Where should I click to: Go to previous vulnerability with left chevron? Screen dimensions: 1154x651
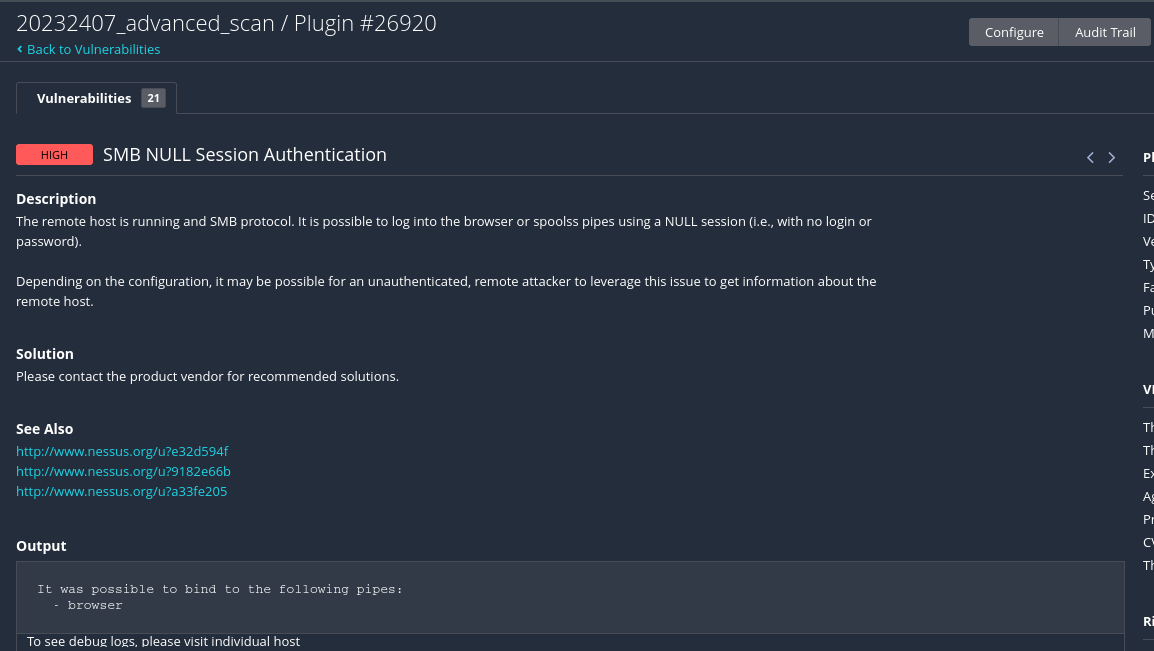pyautogui.click(x=1090, y=157)
